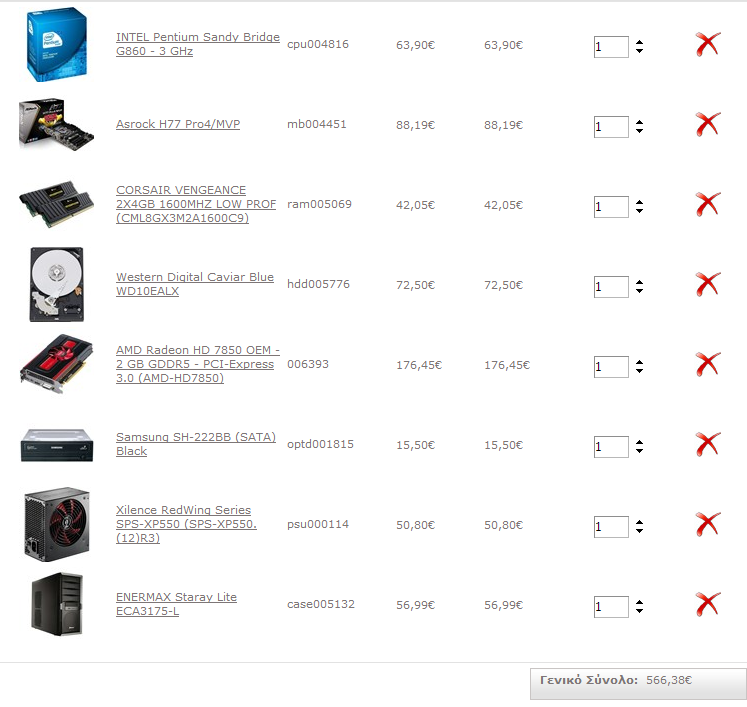
Task: Remove the INTEL Pentium G860 from cart
Action: pyautogui.click(x=708, y=44)
